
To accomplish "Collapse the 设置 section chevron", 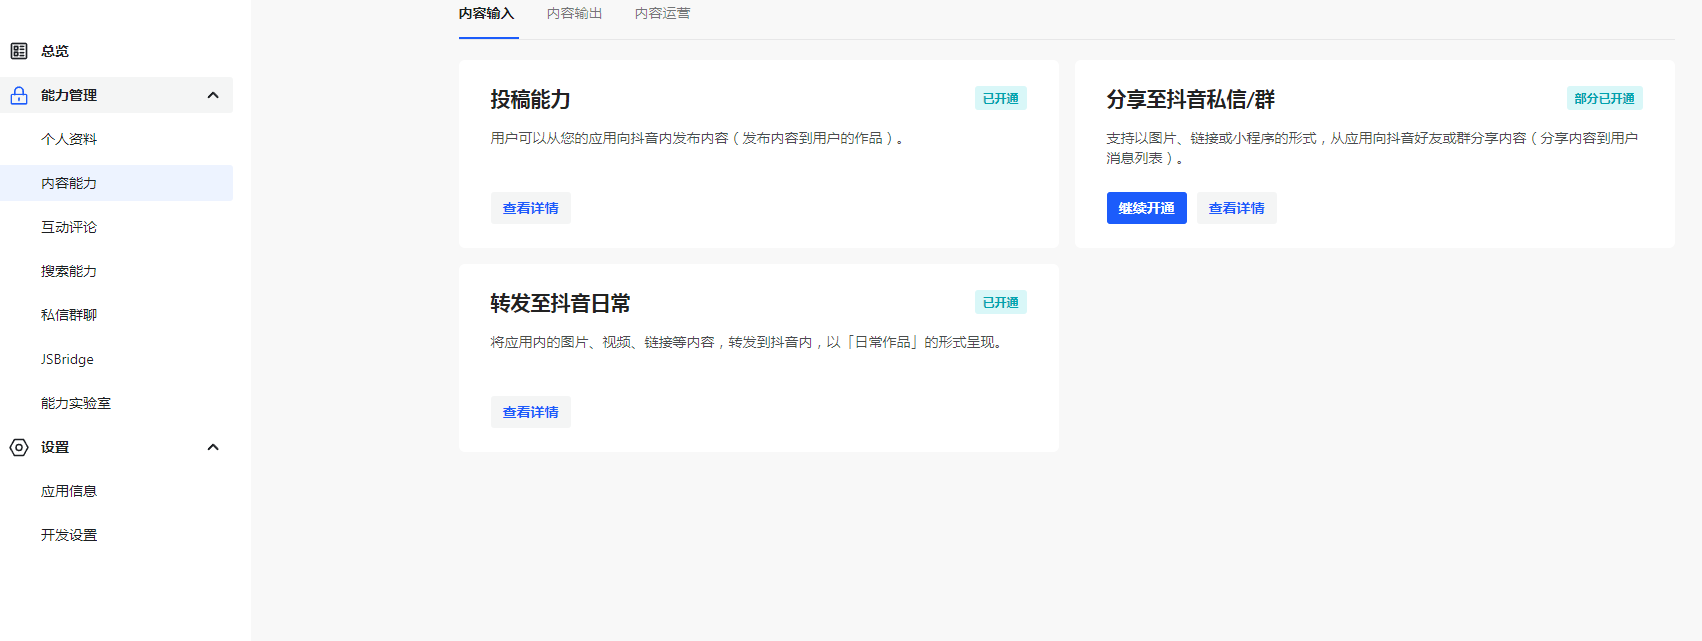I will point(213,447).
